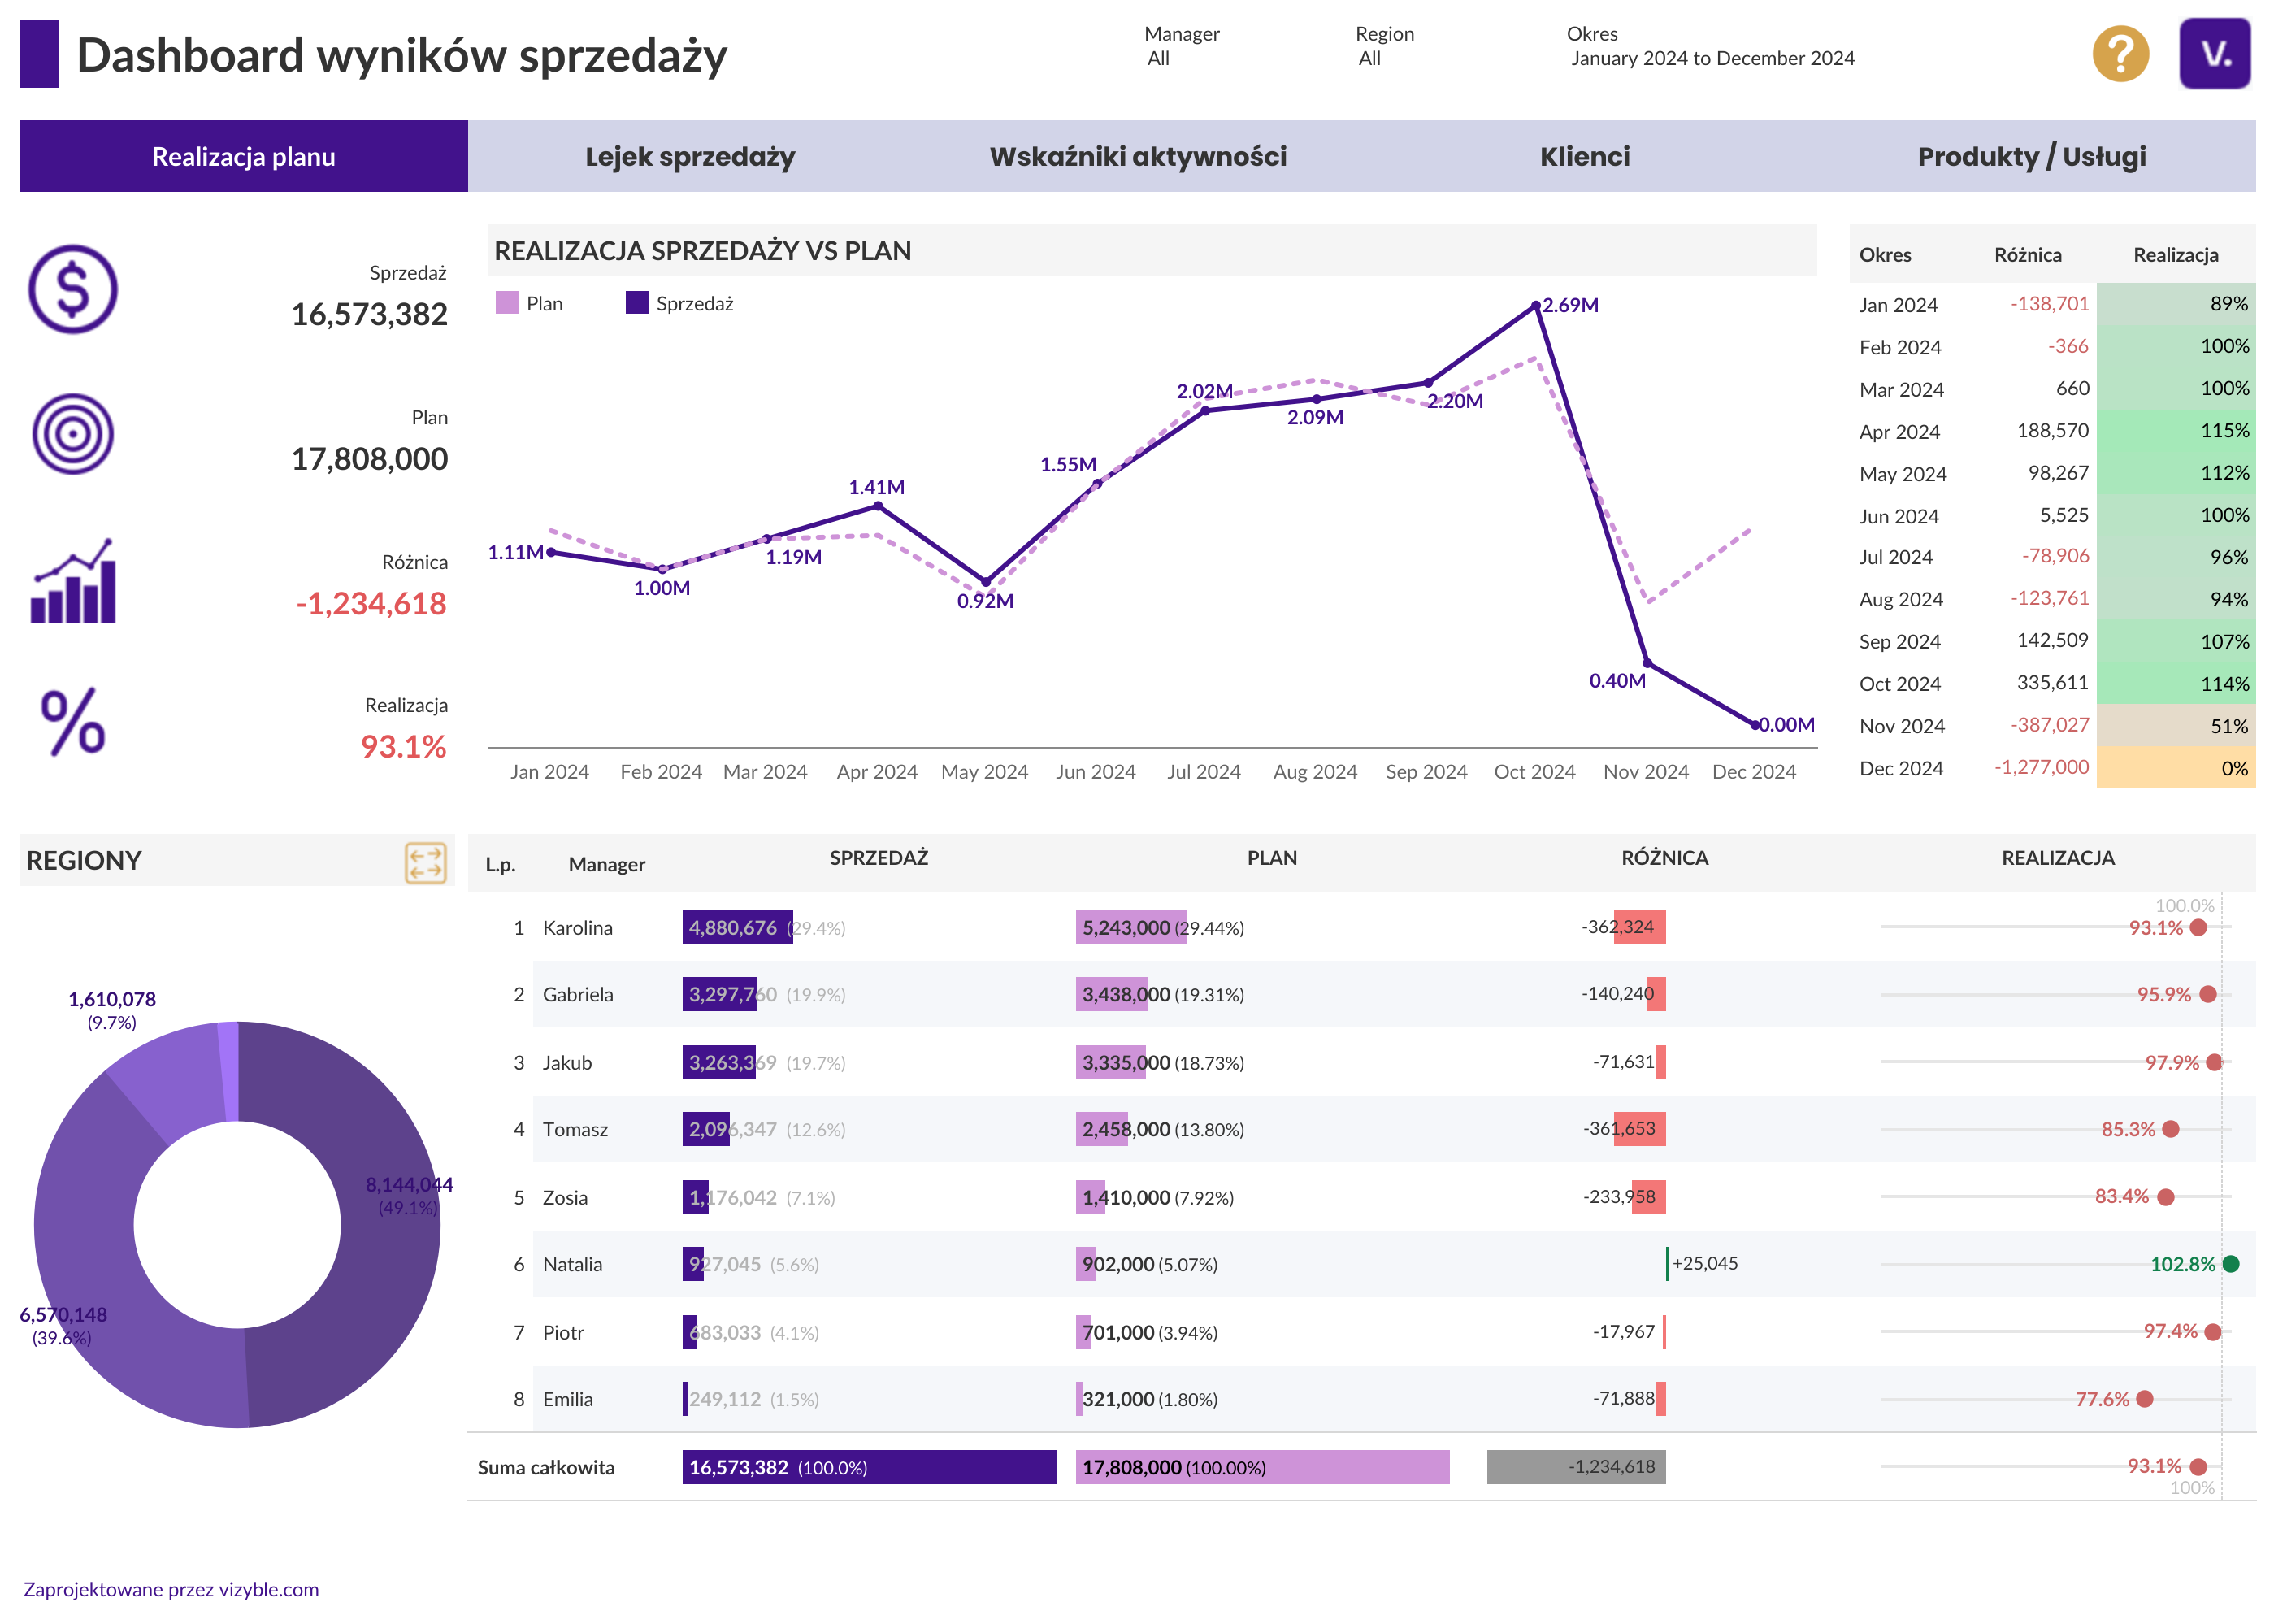Sort by the SPRZEDAŻ column header
This screenshot has width=2274, height=1624.
(x=878, y=858)
